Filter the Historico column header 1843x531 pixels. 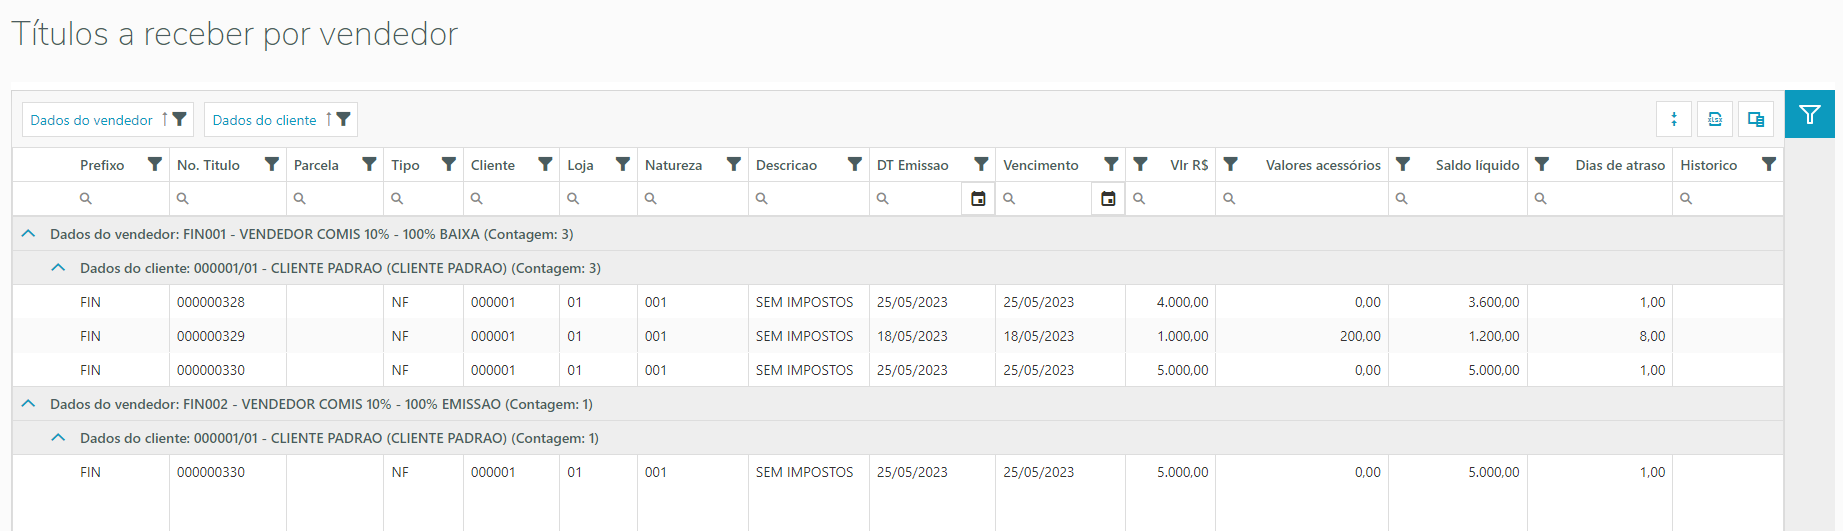(x=1768, y=165)
